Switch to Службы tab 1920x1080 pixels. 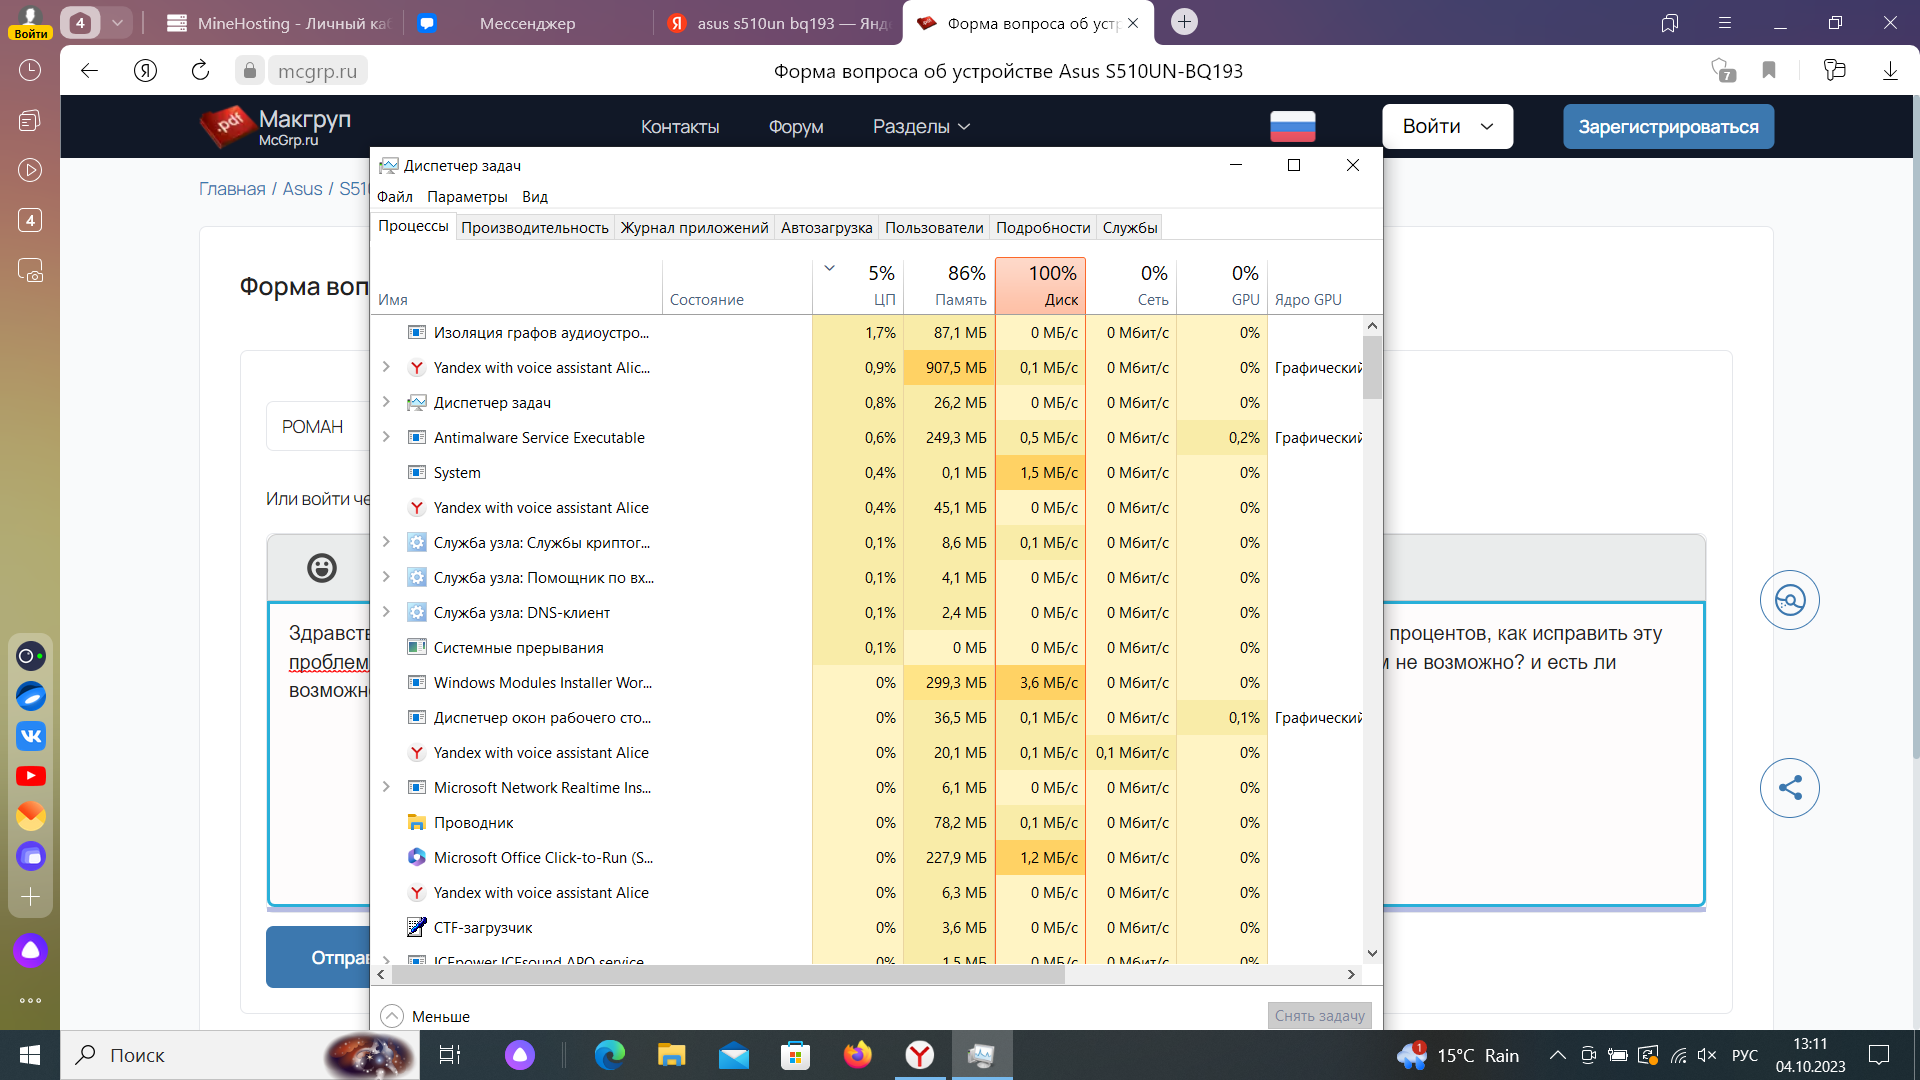click(x=1130, y=227)
